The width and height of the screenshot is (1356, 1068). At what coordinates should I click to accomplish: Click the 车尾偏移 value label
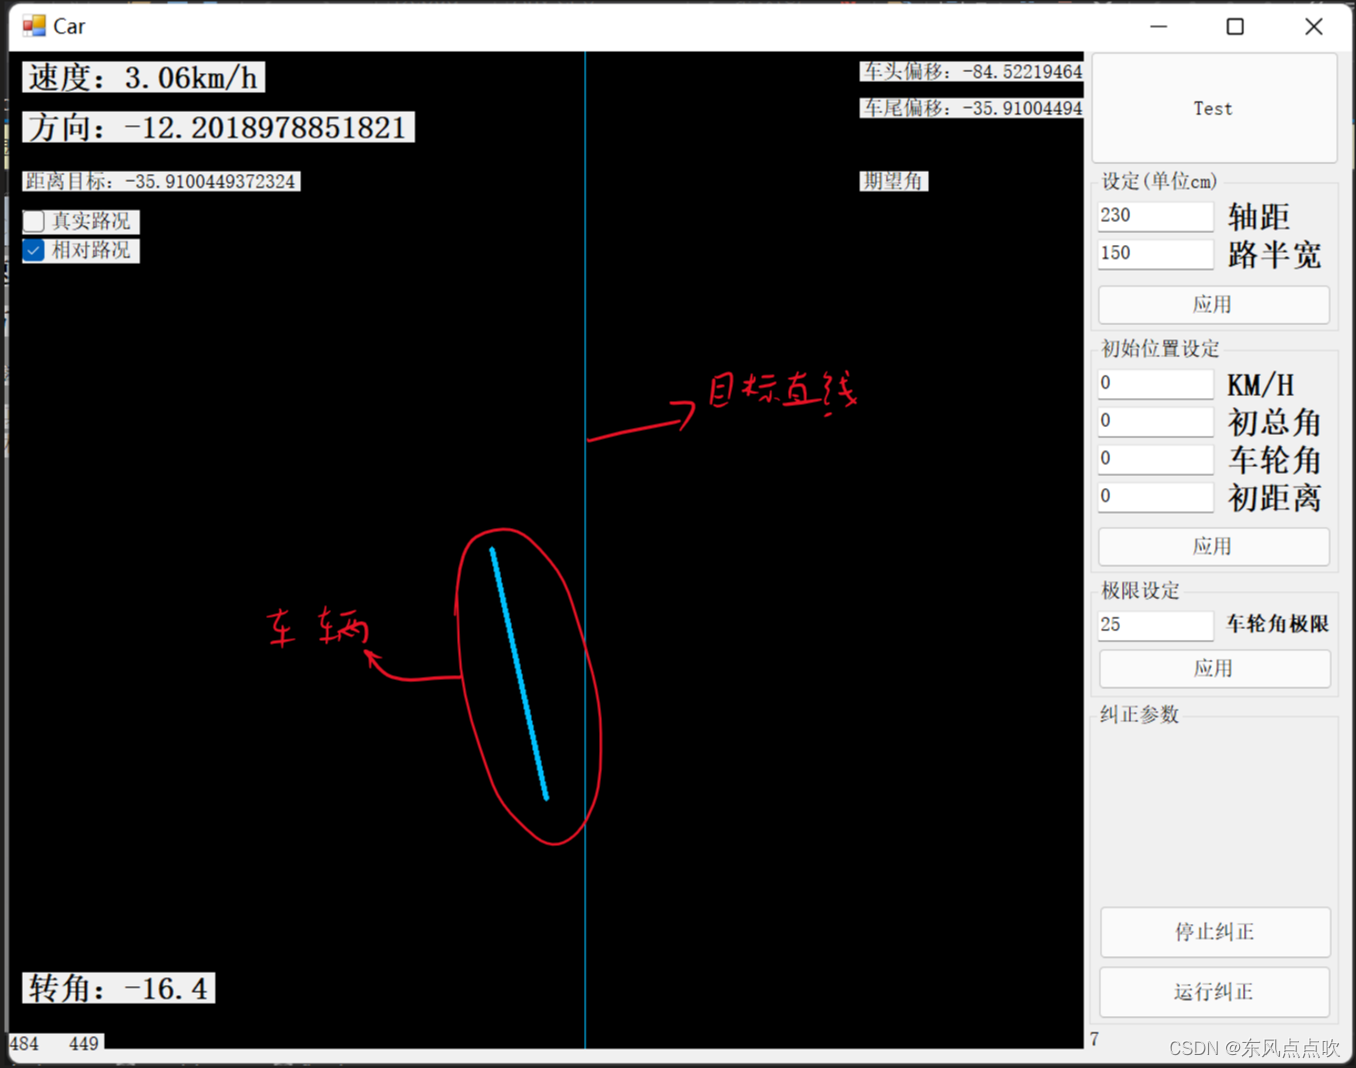(972, 108)
